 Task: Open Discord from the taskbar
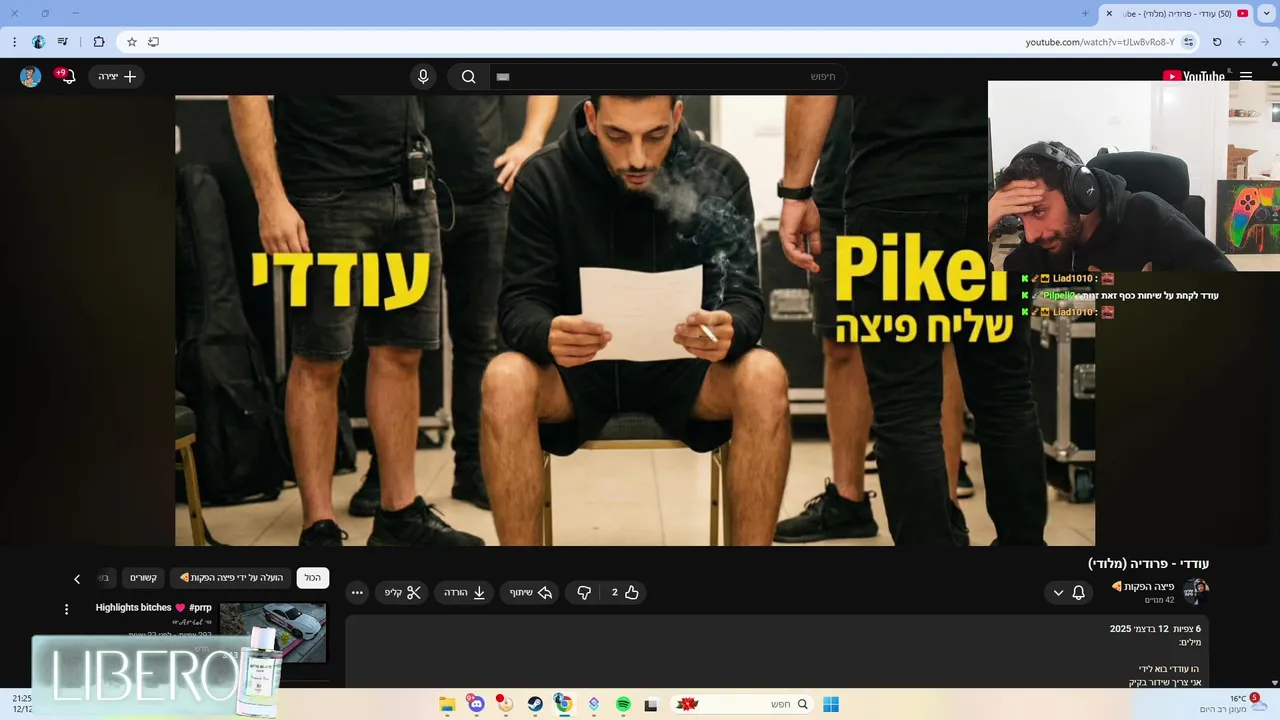coord(476,704)
